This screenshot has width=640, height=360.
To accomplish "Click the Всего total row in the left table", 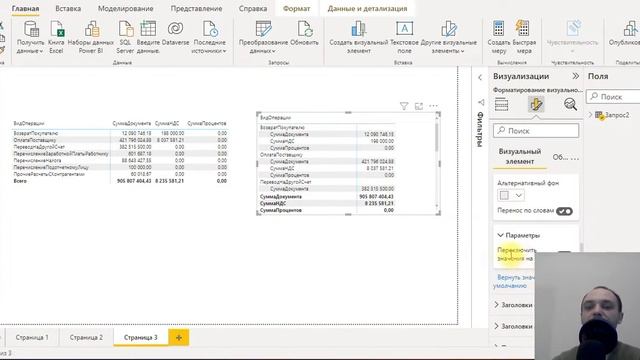I will (x=120, y=181).
